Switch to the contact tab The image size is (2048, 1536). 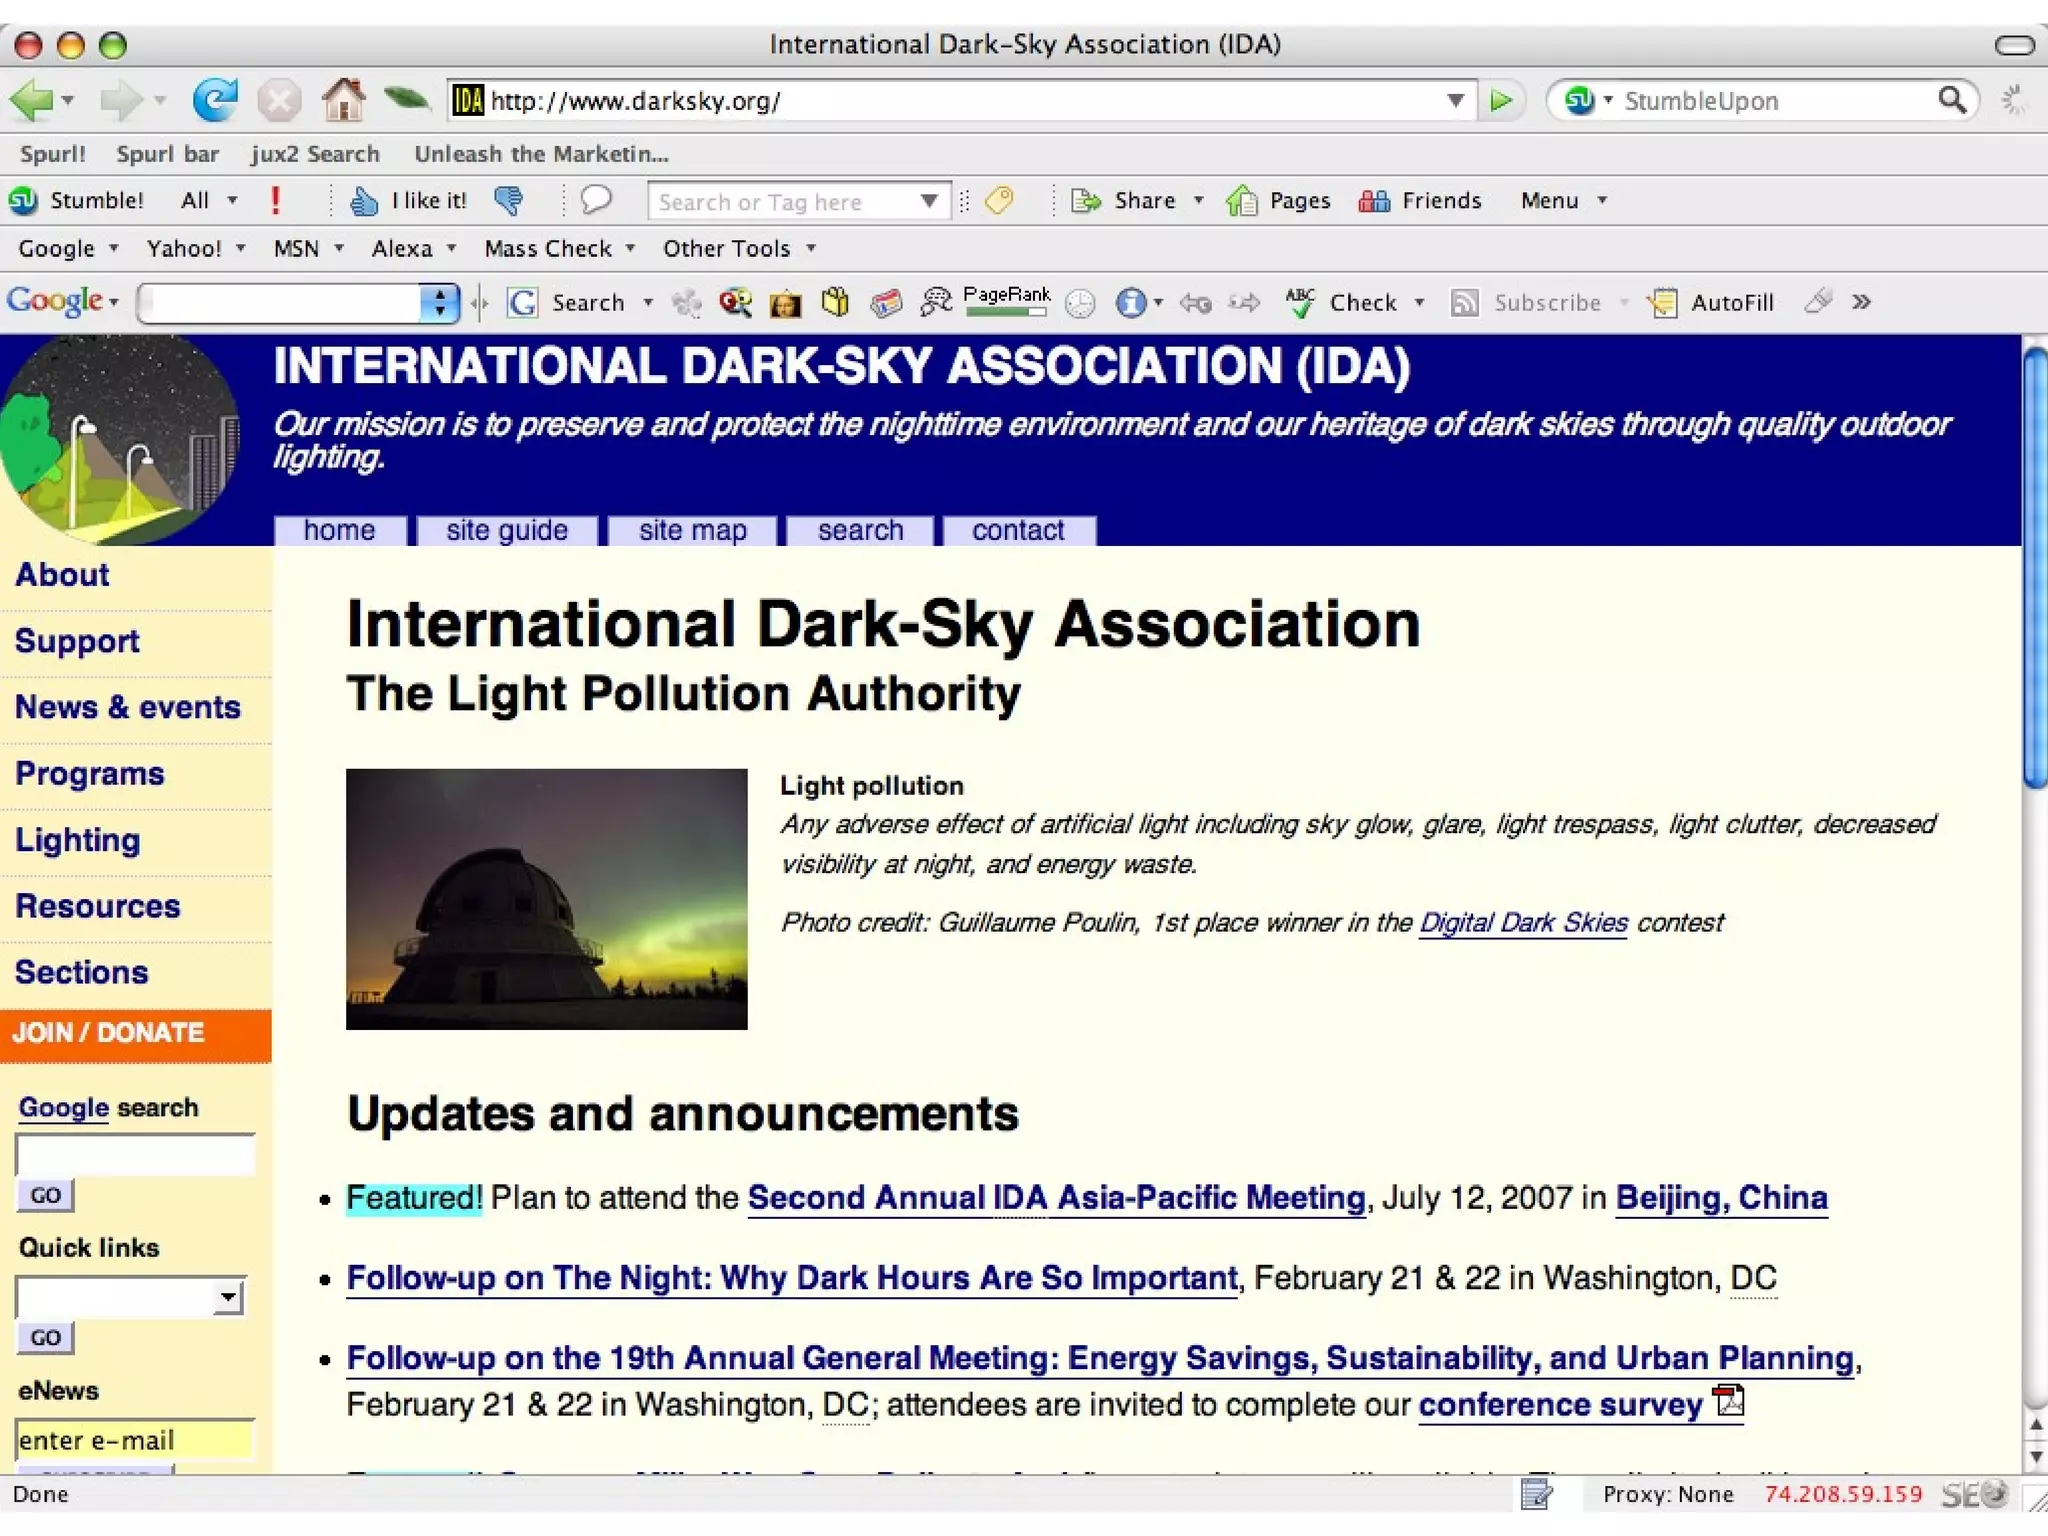click(x=1017, y=530)
